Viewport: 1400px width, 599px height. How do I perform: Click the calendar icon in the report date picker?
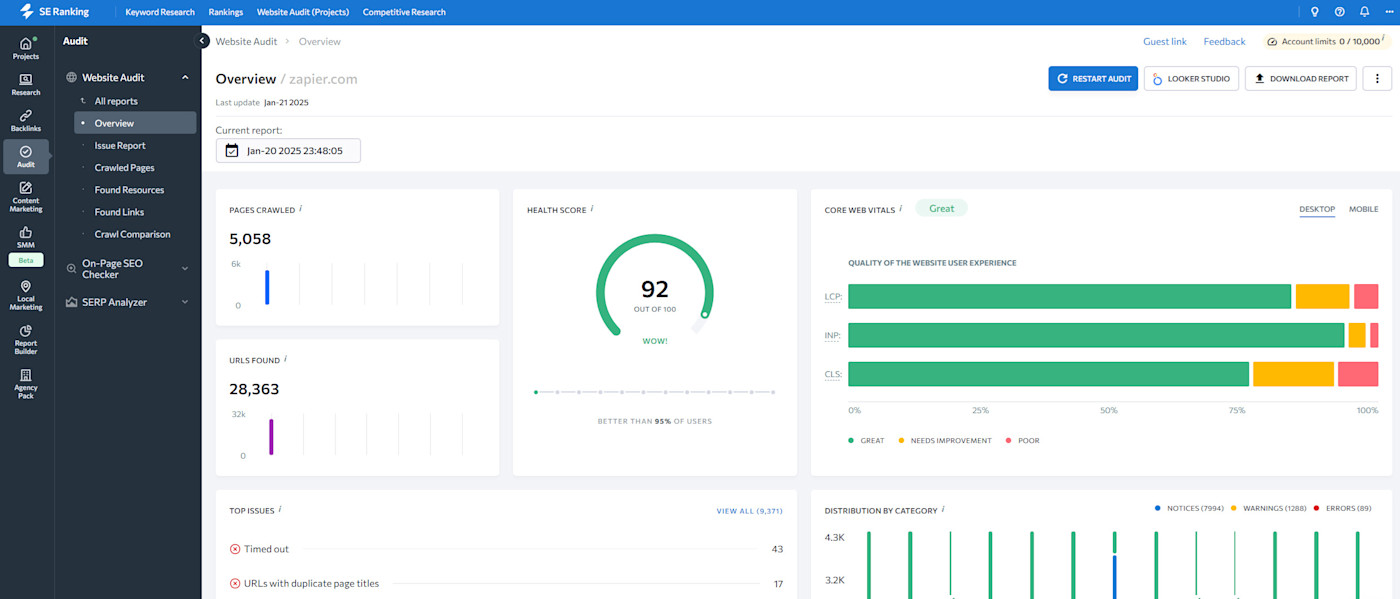(232, 151)
